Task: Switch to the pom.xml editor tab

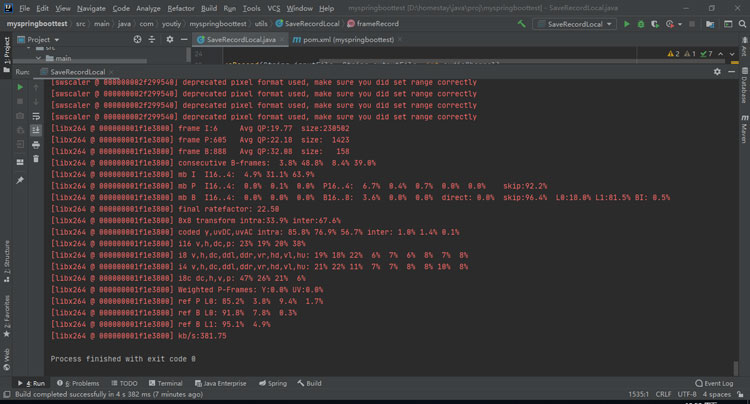Action: coord(348,40)
